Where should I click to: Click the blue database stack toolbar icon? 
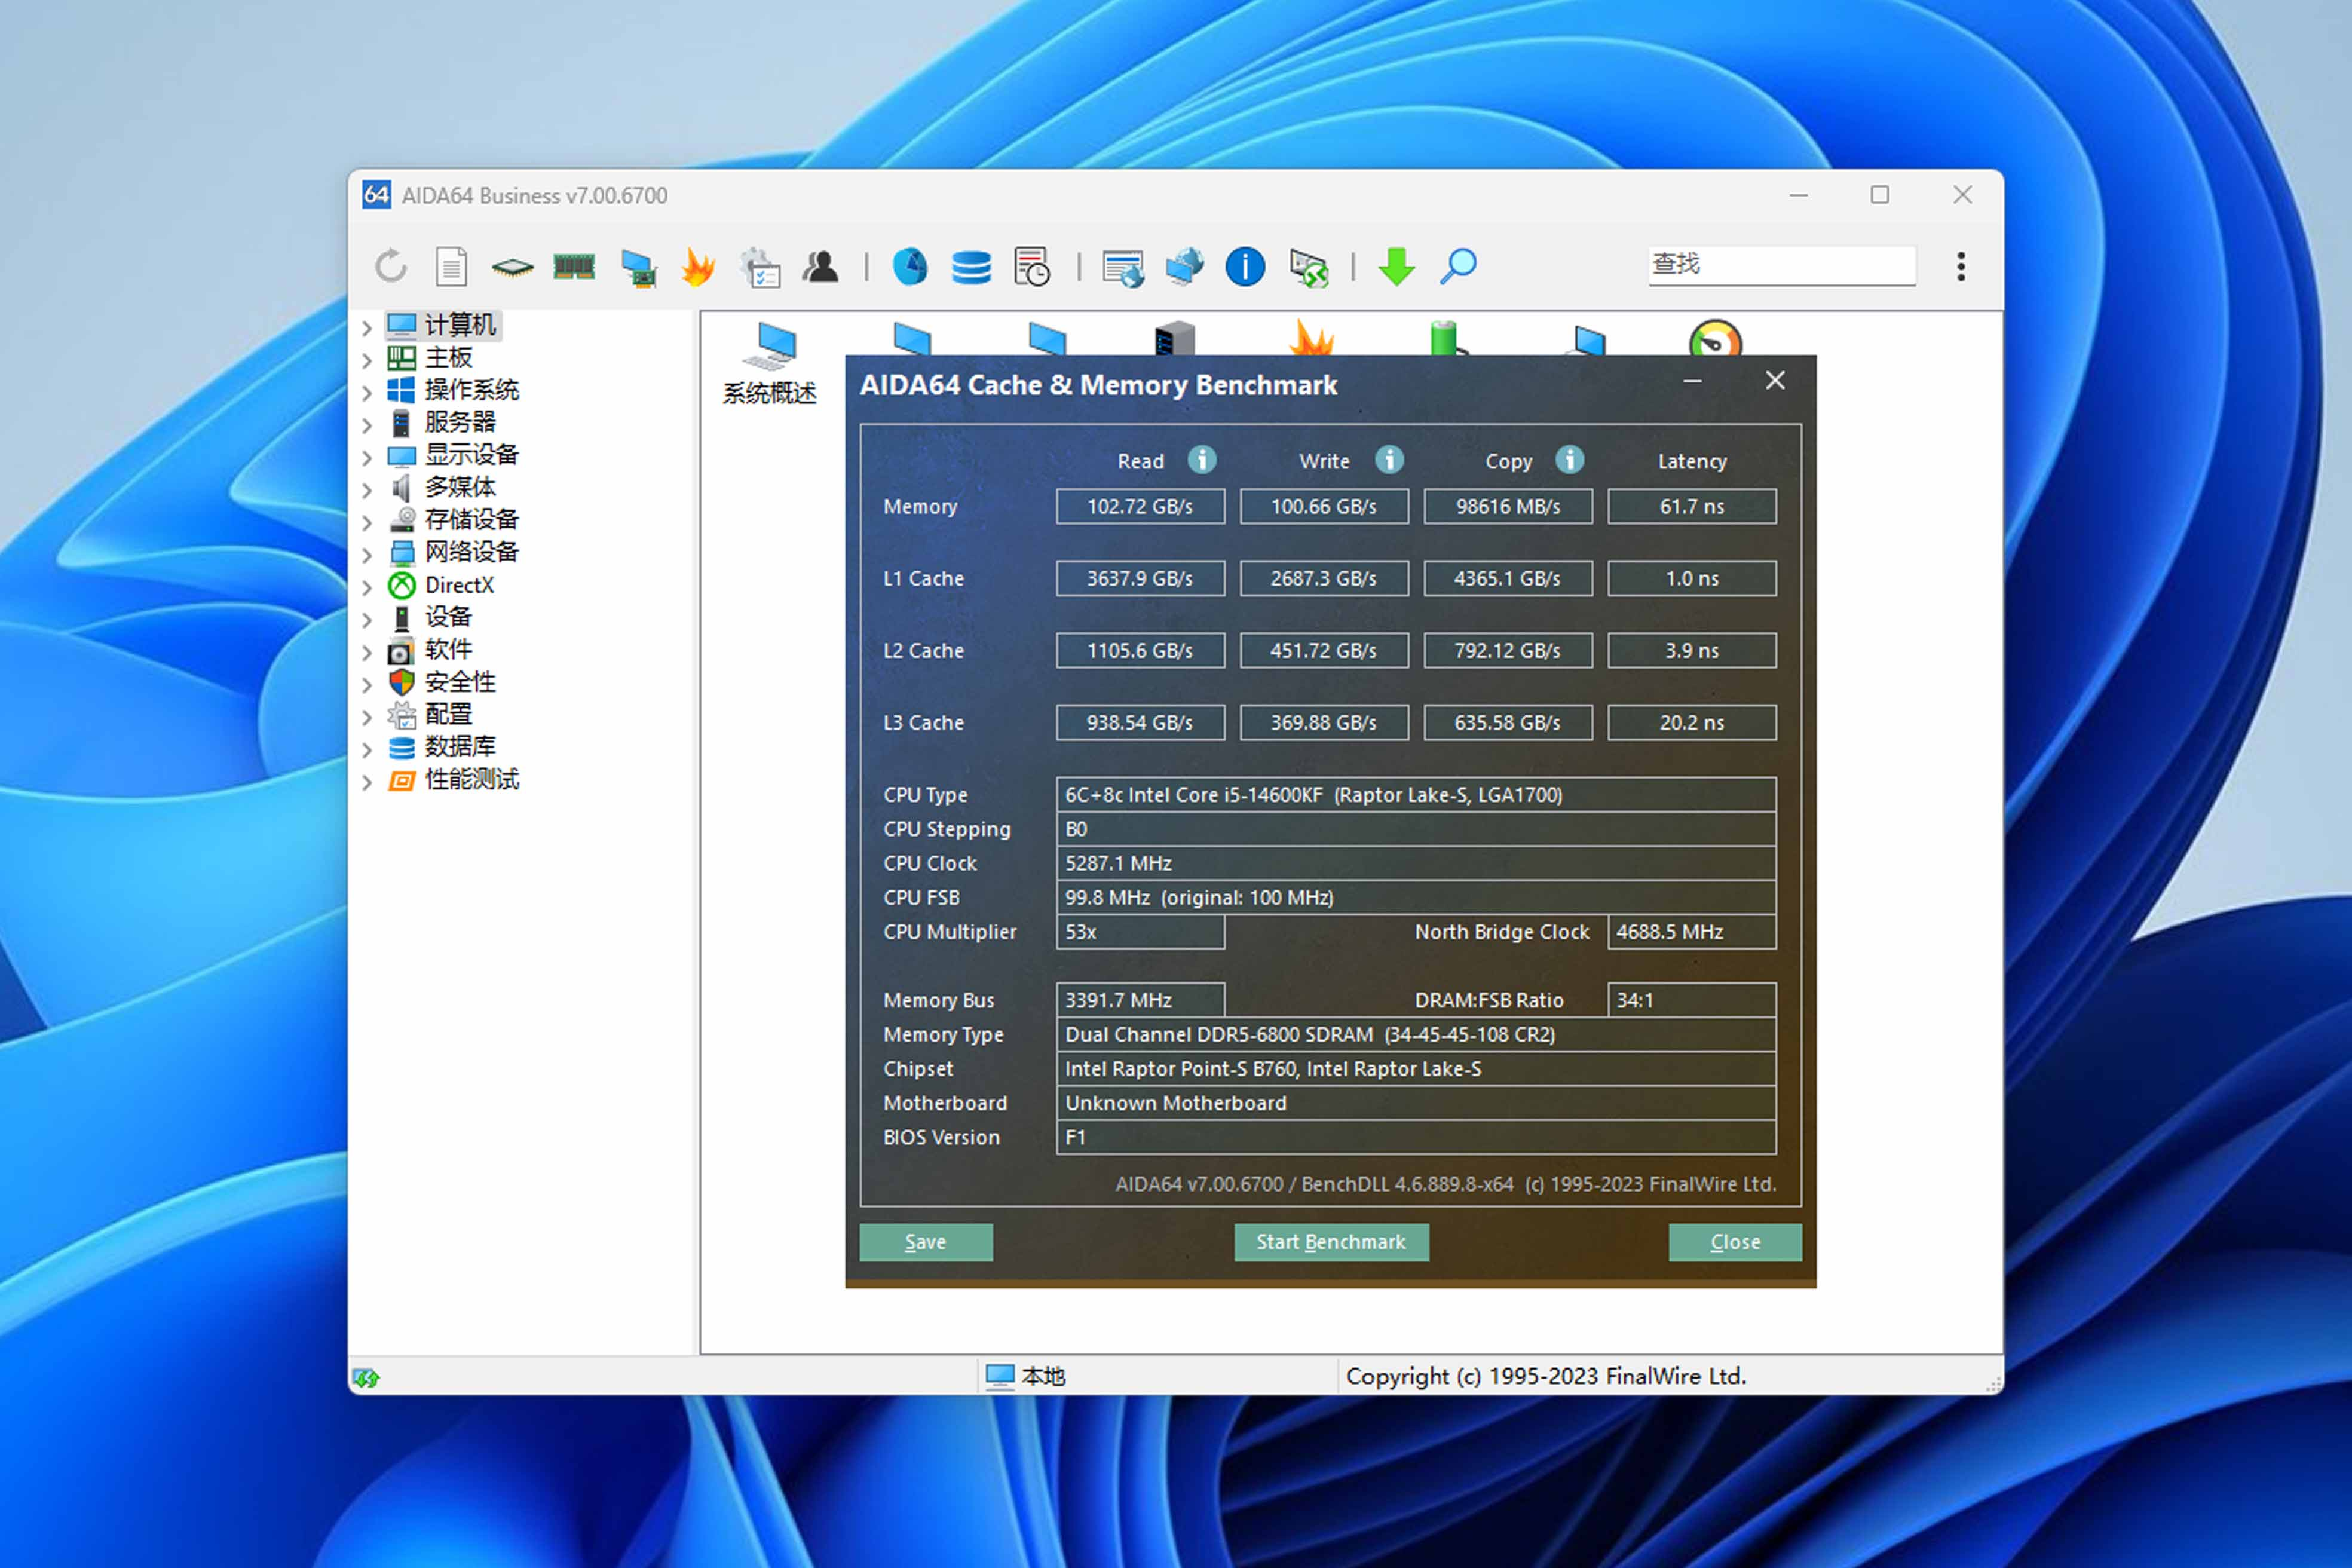click(971, 267)
